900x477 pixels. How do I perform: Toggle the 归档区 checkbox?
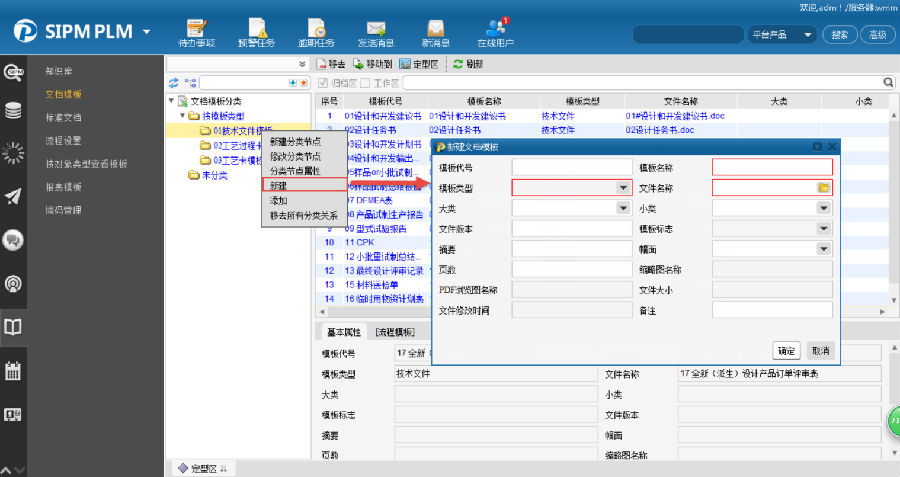pos(323,82)
